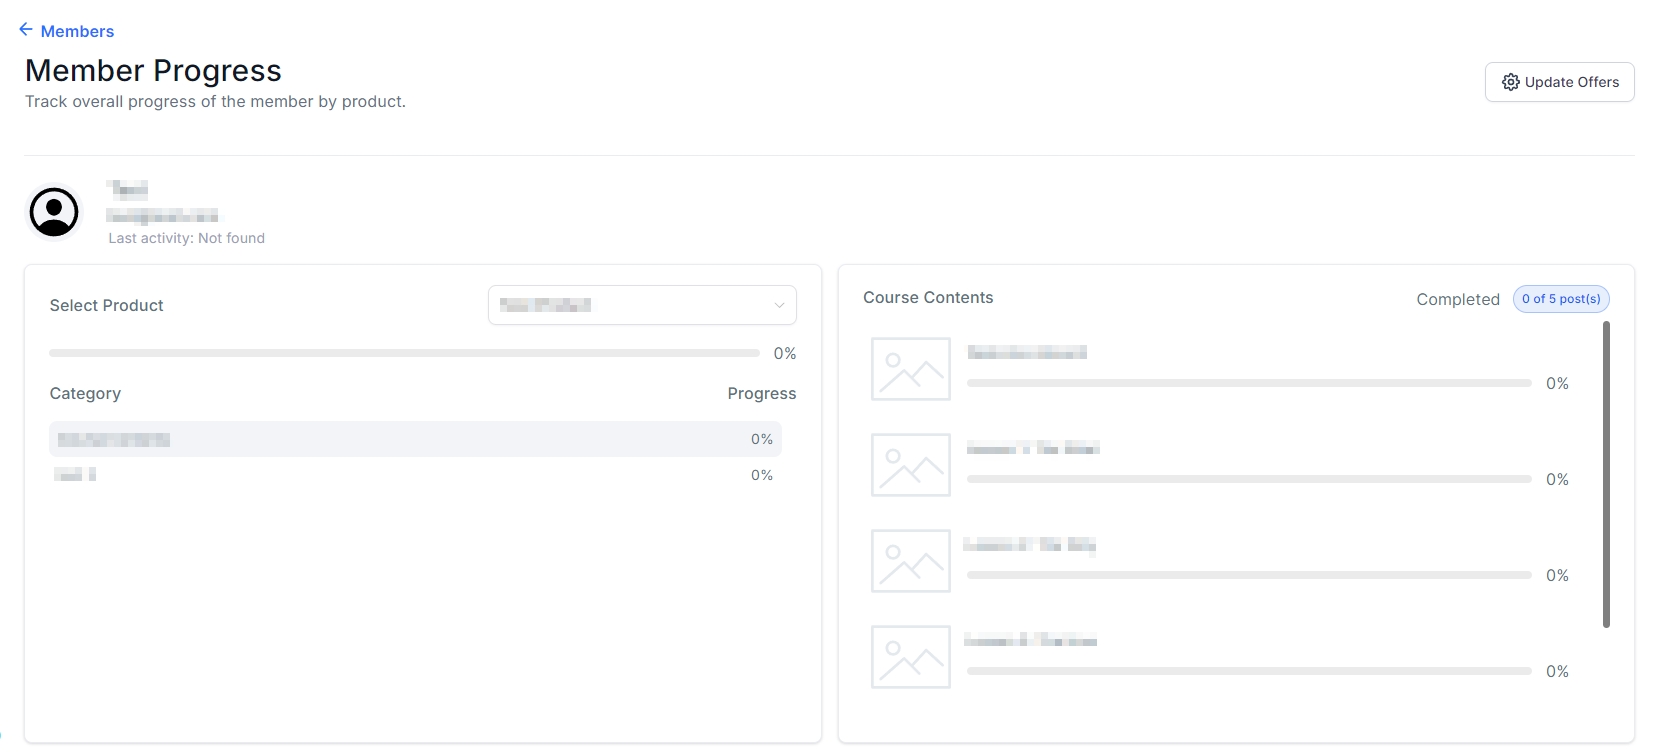Screen dimensions: 1653x753
Task: Go back to the Members page
Action: (77, 31)
